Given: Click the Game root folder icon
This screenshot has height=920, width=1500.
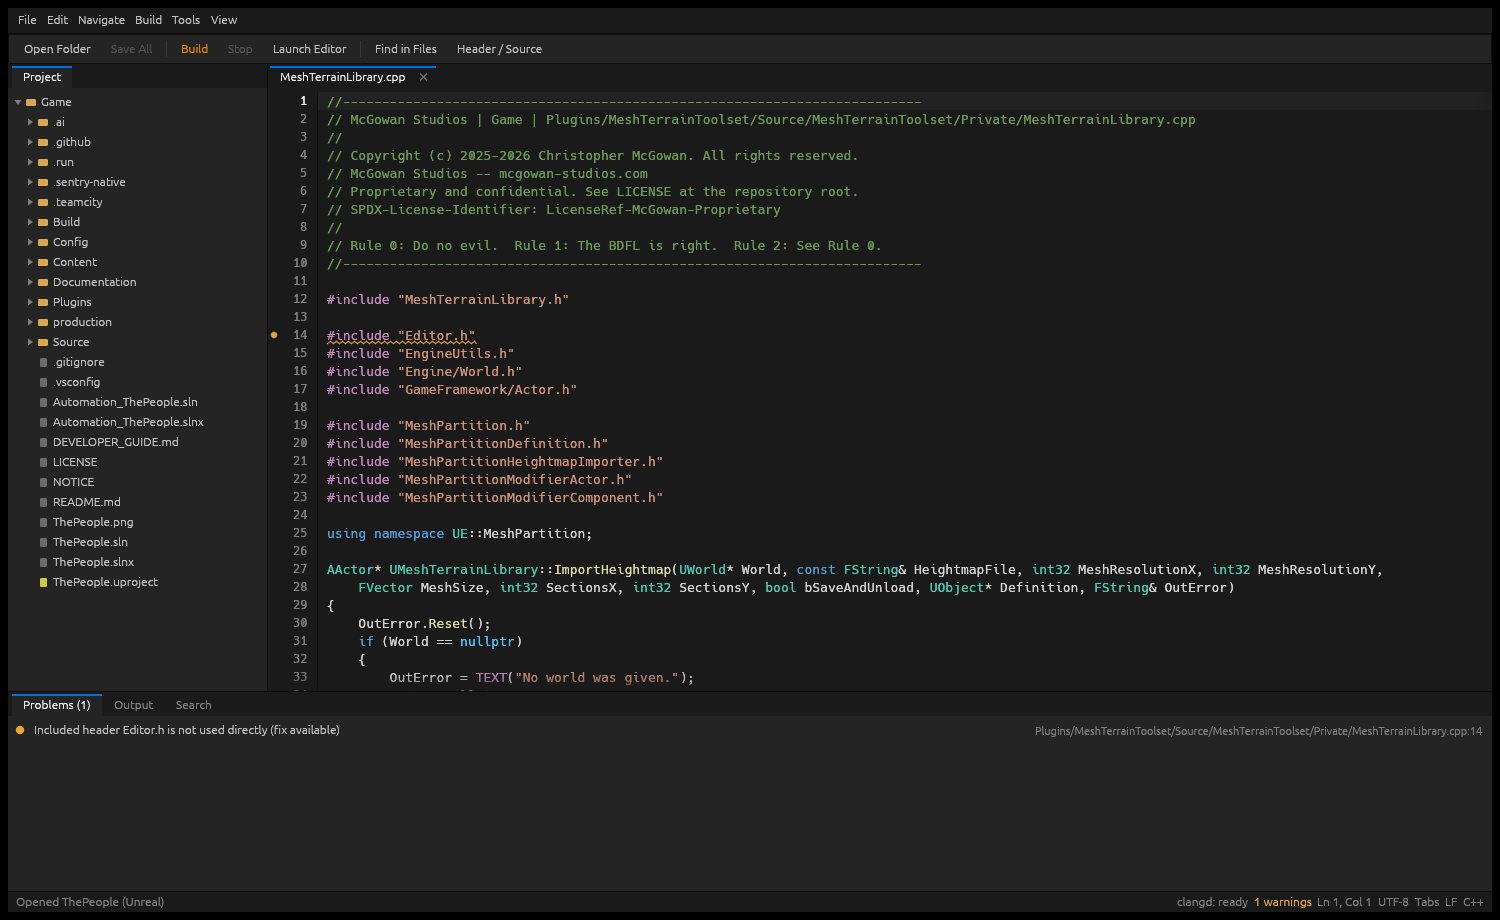Looking at the screenshot, I should coord(31,102).
